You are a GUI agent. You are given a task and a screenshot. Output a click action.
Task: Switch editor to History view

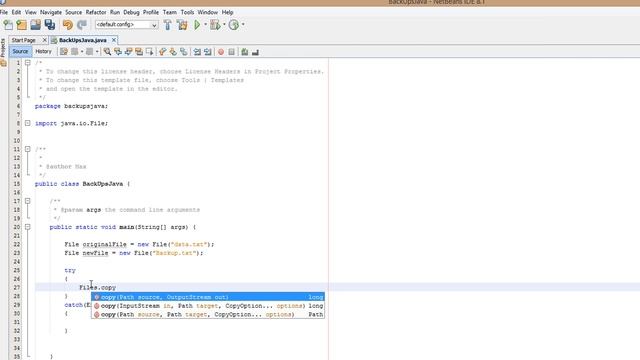point(43,51)
